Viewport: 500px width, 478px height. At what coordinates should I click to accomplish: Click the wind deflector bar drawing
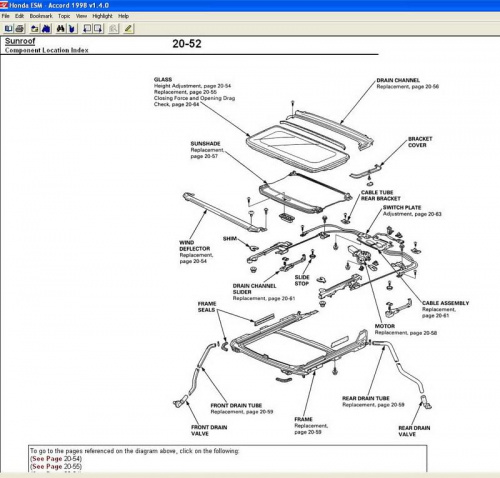224,213
